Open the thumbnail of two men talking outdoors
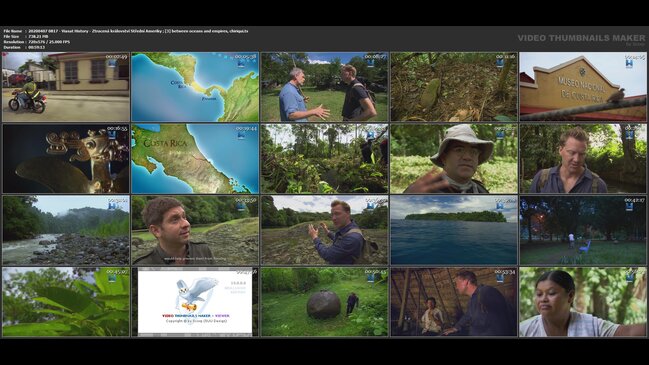The width and height of the screenshot is (649, 365). 324,87
